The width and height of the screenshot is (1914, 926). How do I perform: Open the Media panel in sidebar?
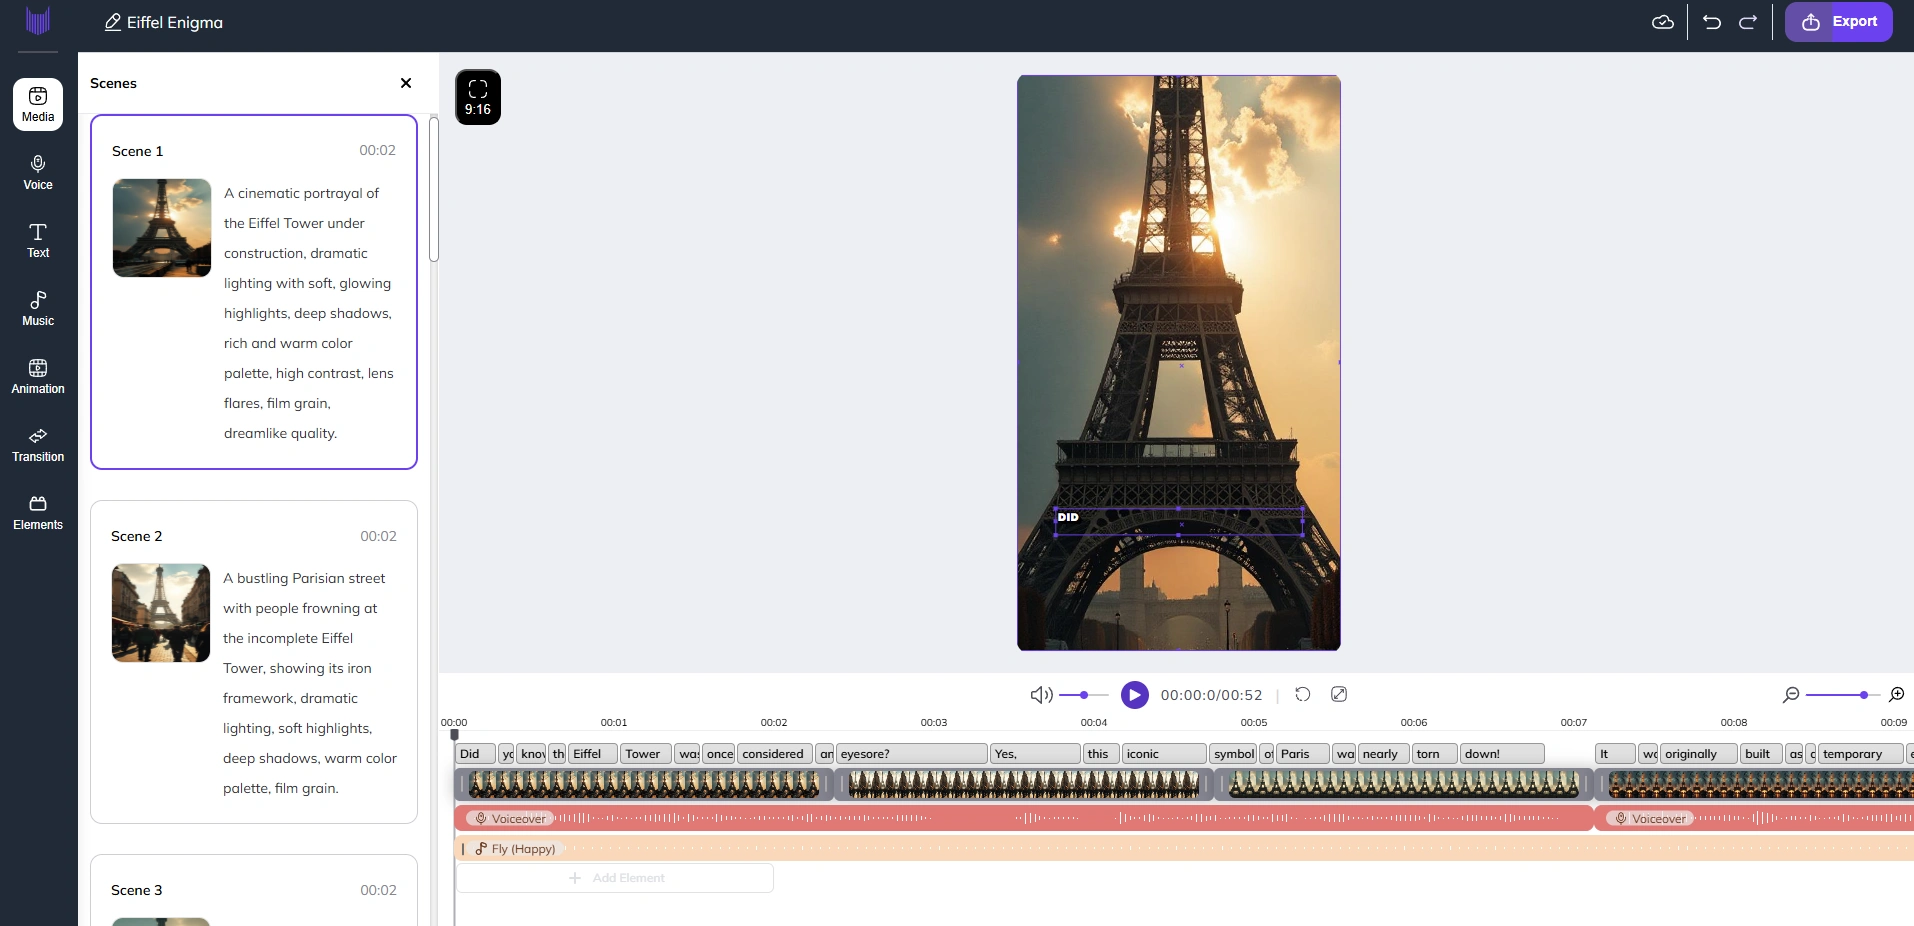coord(38,104)
